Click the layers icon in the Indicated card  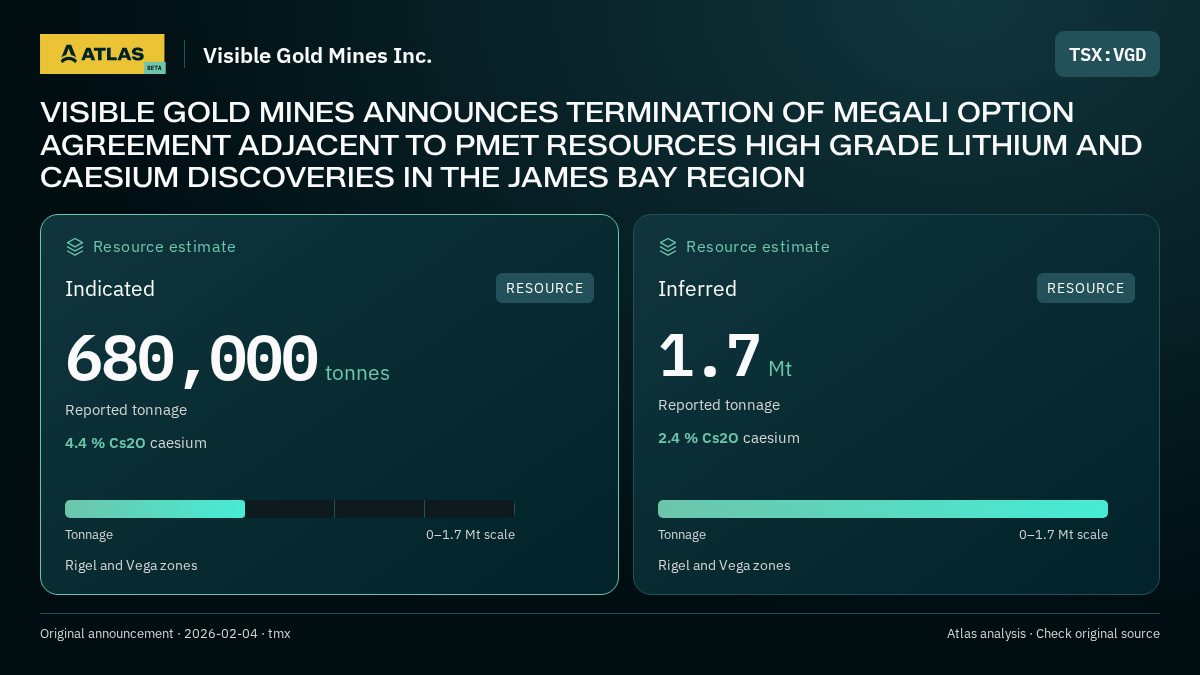point(75,247)
